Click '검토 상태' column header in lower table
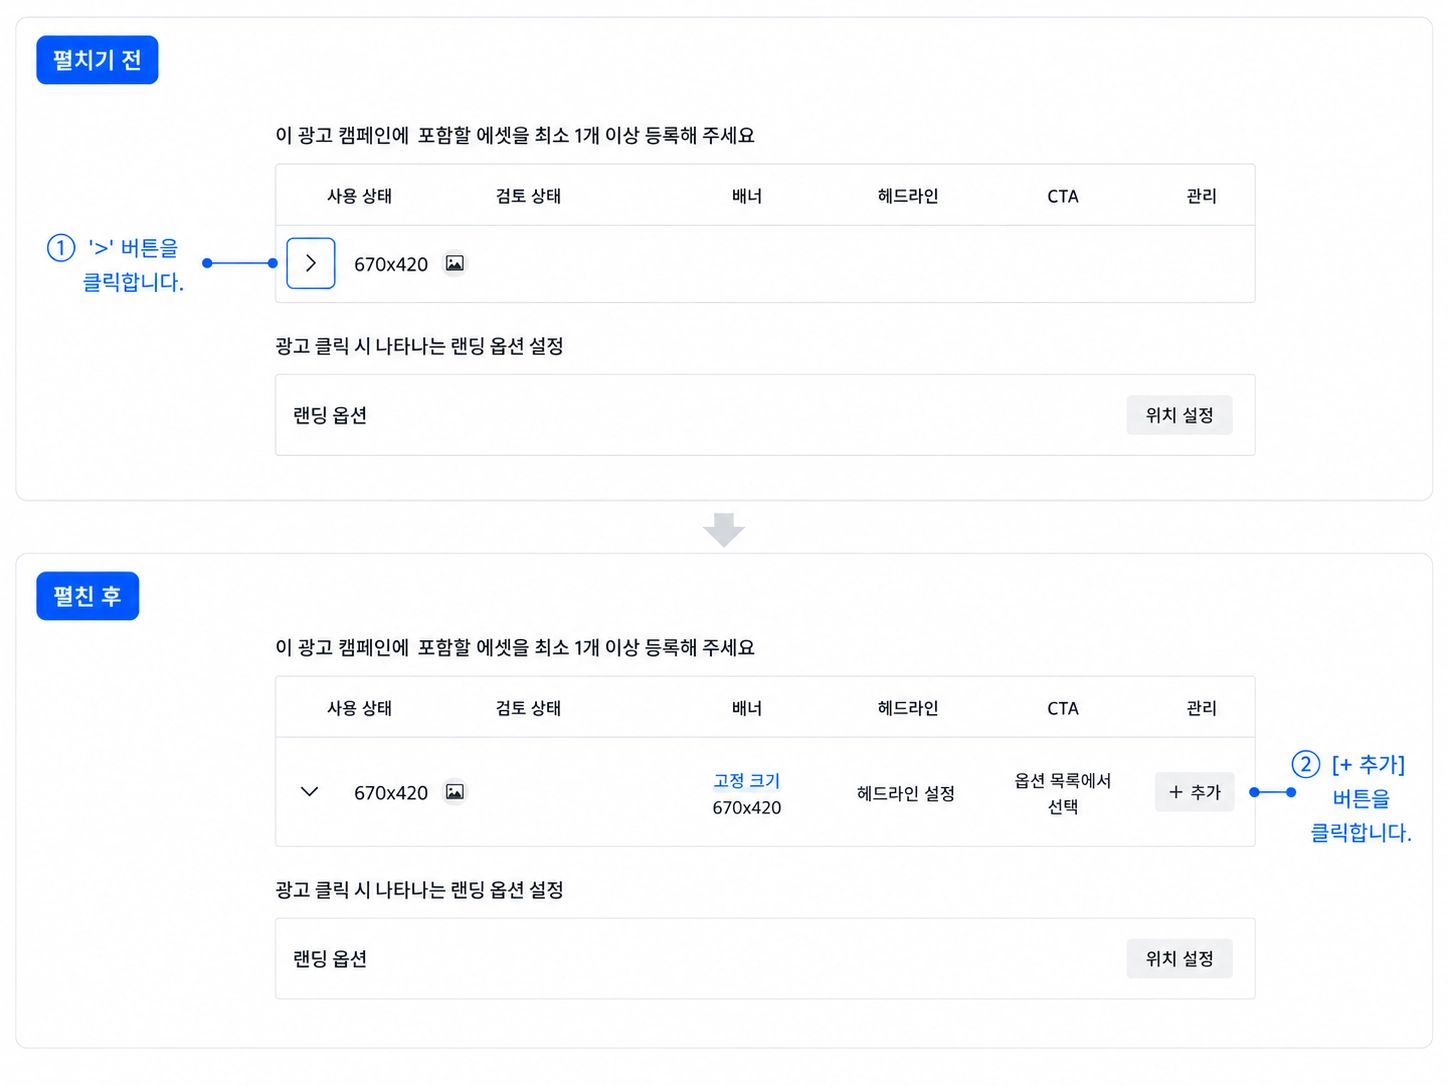The height and width of the screenshot is (1086, 1448). [x=529, y=708]
